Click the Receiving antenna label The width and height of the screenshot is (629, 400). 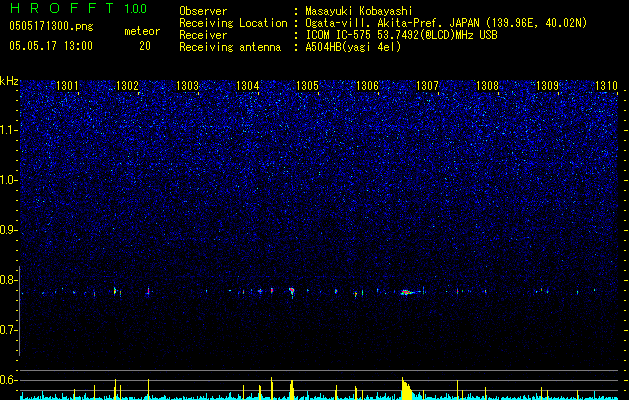click(x=230, y=47)
